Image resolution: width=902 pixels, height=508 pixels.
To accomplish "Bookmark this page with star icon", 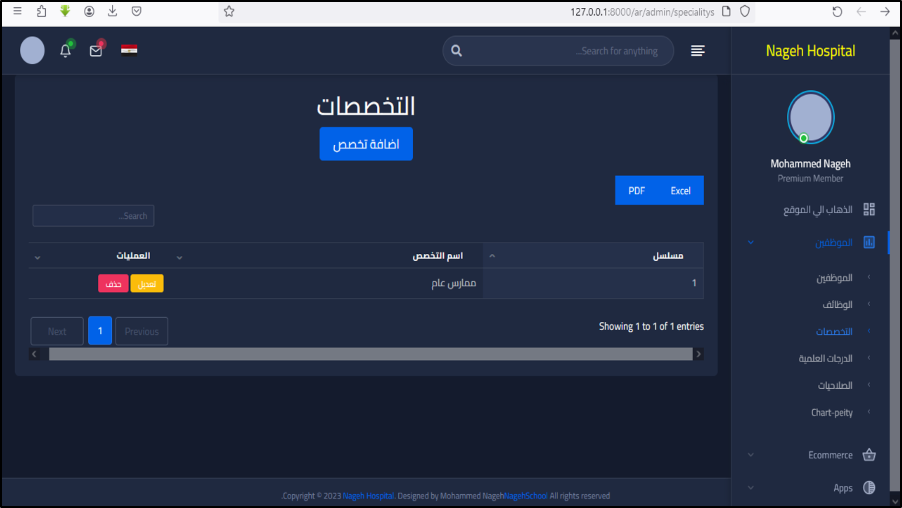I will [228, 11].
